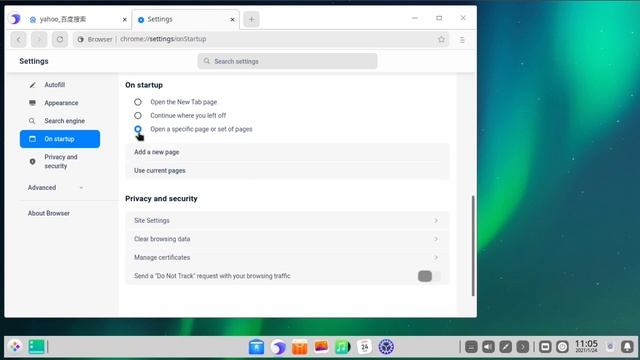Click the browser forward arrow

coord(39,40)
